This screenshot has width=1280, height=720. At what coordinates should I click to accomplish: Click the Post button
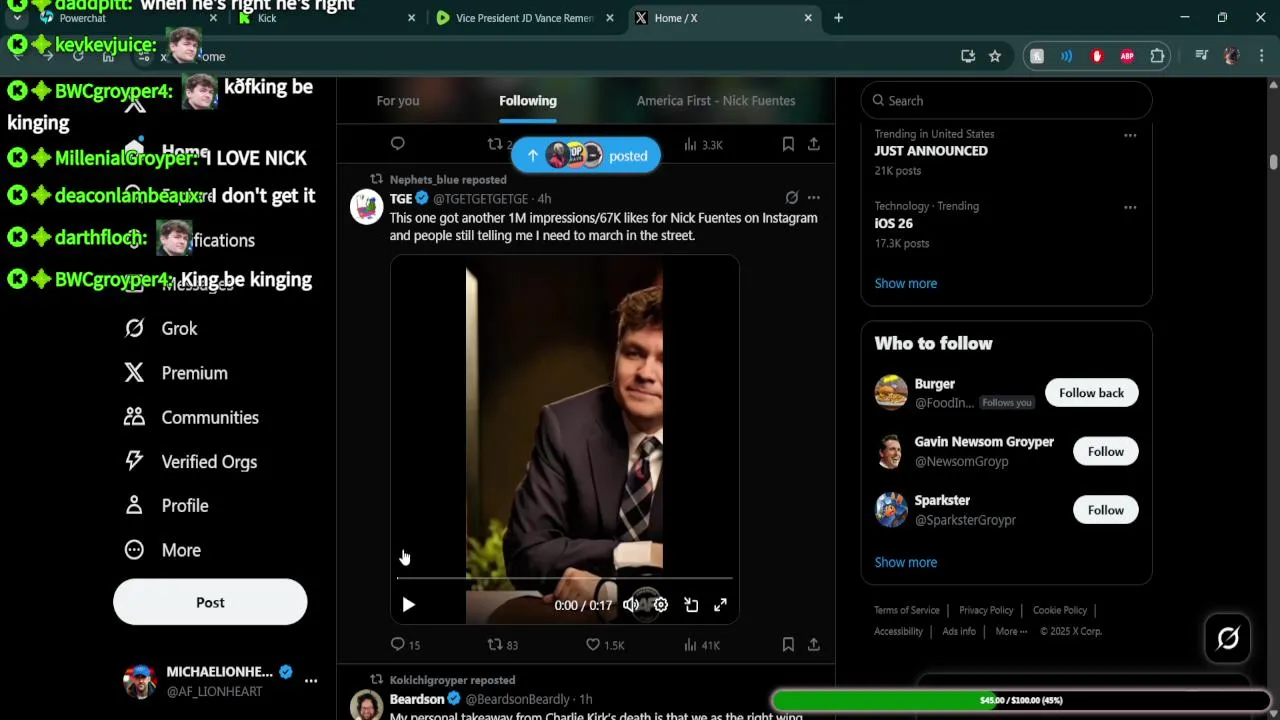[x=210, y=602]
